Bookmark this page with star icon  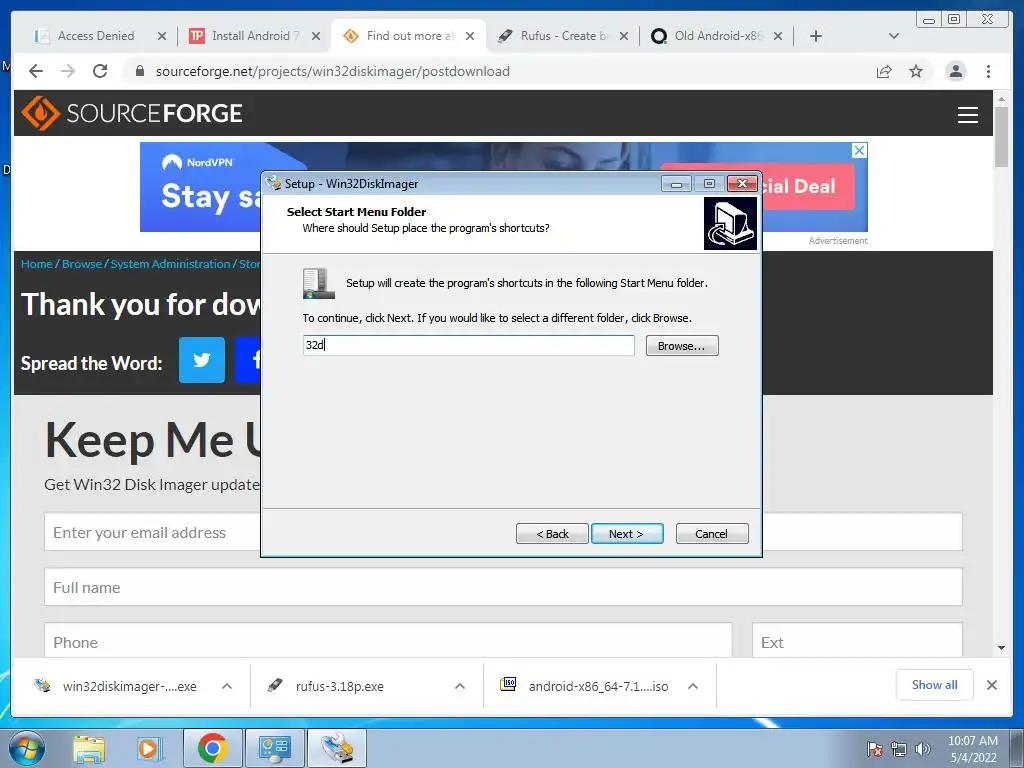(916, 71)
